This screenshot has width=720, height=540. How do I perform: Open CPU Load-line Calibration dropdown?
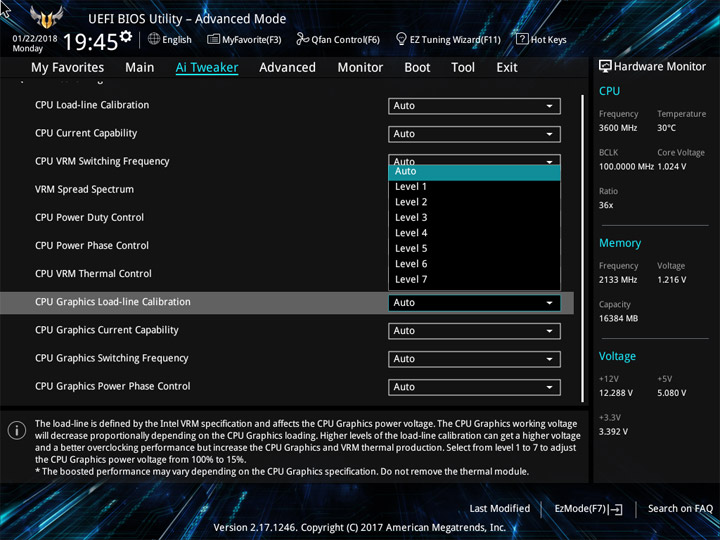tap(474, 106)
